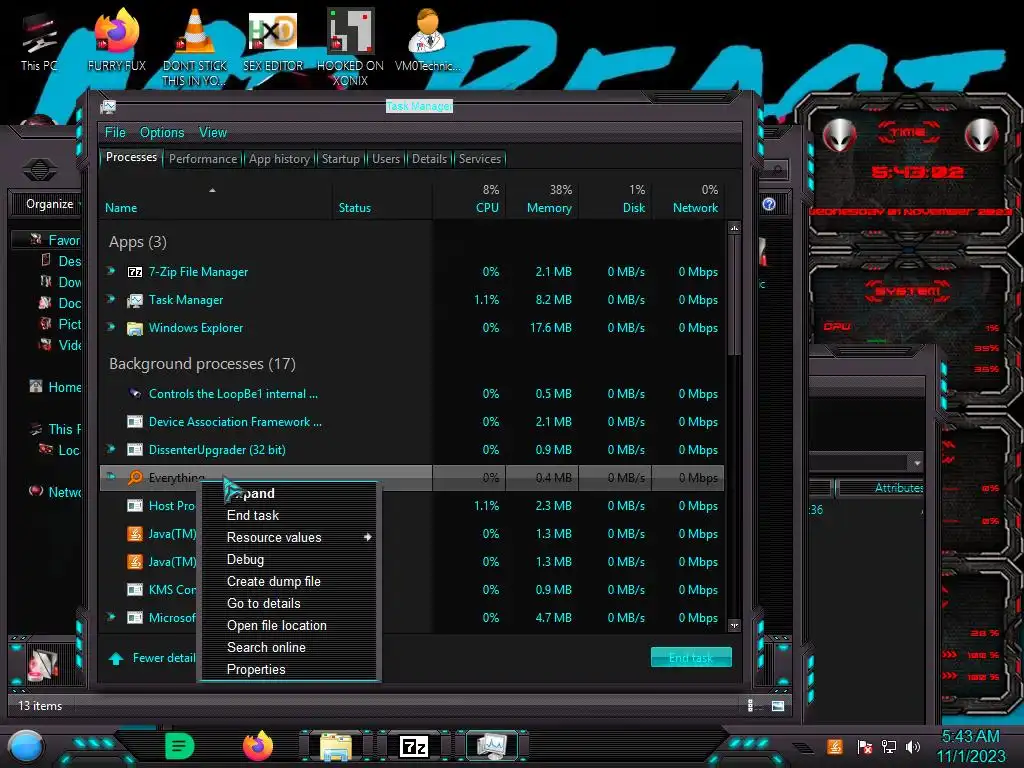Switch to the Users tab
This screenshot has width=1024, height=768.
(386, 159)
